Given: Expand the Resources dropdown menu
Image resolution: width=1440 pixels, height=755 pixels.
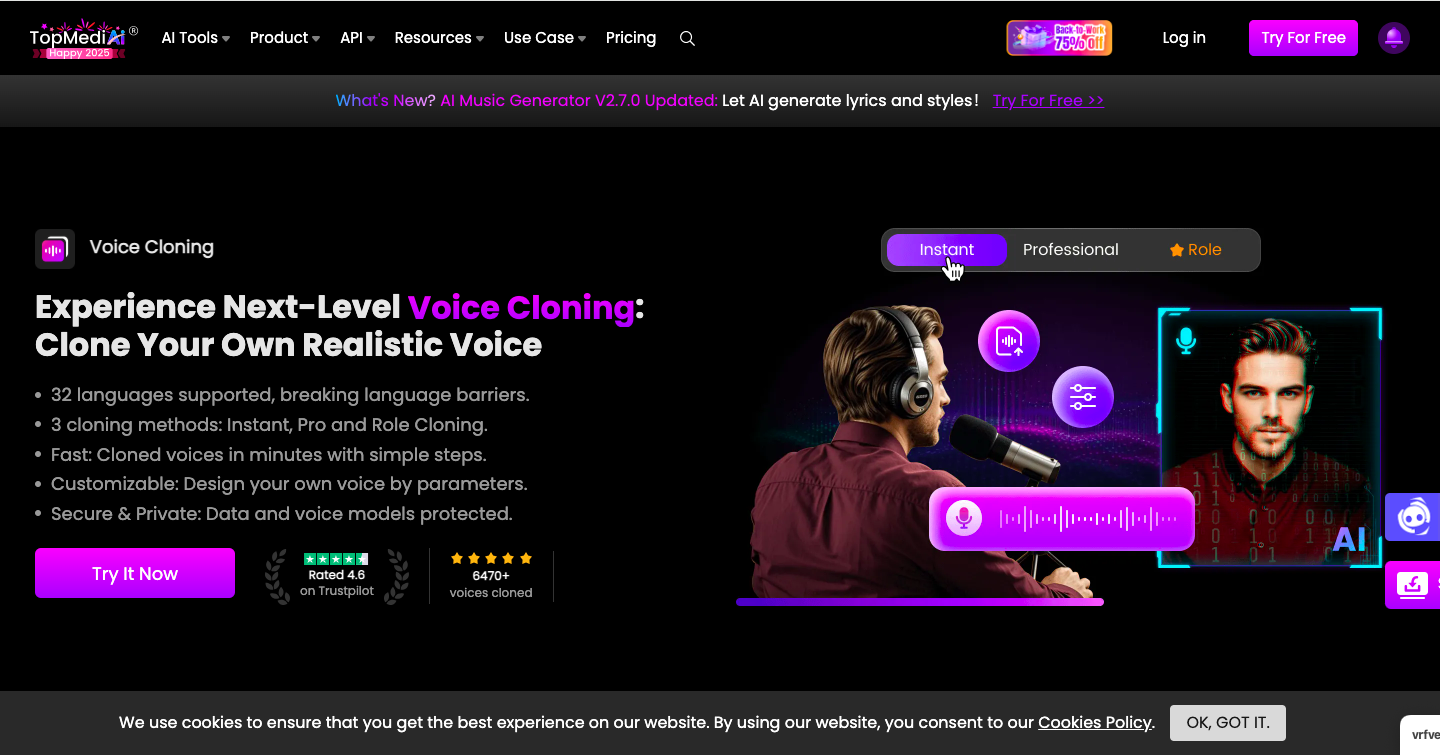Looking at the screenshot, I should click(439, 38).
